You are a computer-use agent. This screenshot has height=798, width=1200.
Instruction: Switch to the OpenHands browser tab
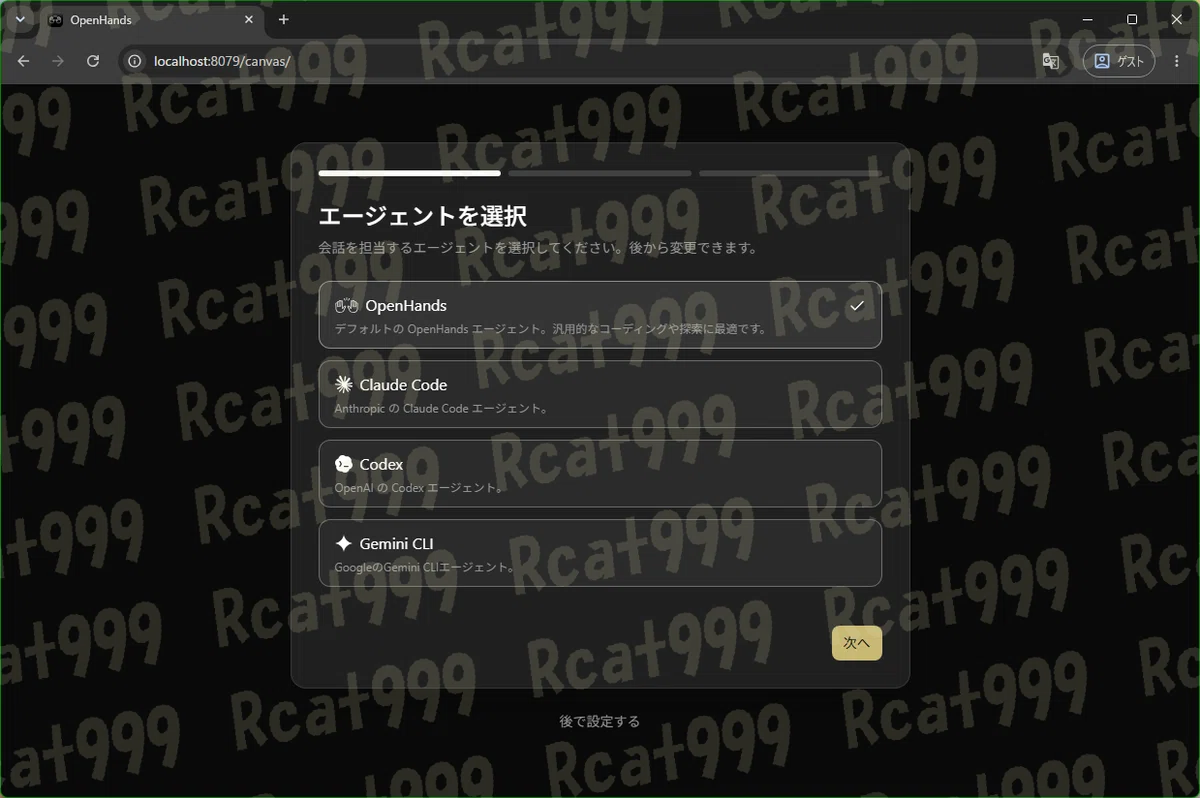coord(152,20)
